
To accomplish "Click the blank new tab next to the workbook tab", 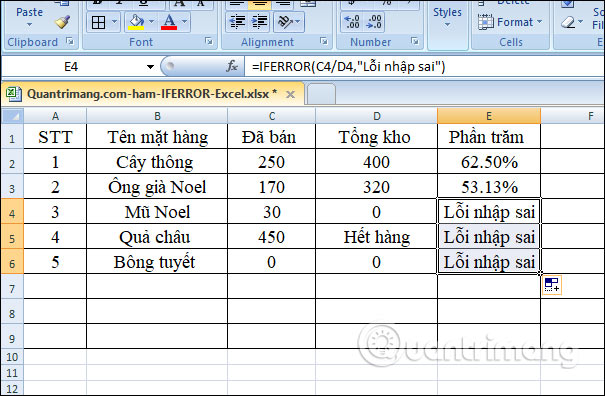I will click(x=321, y=94).
